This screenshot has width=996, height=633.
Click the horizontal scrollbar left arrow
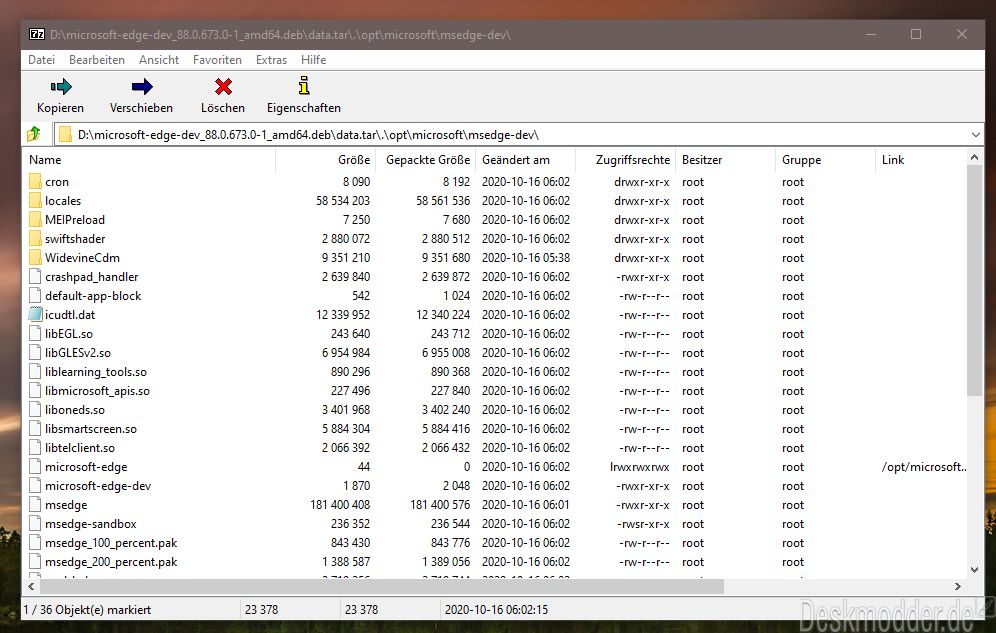31,586
